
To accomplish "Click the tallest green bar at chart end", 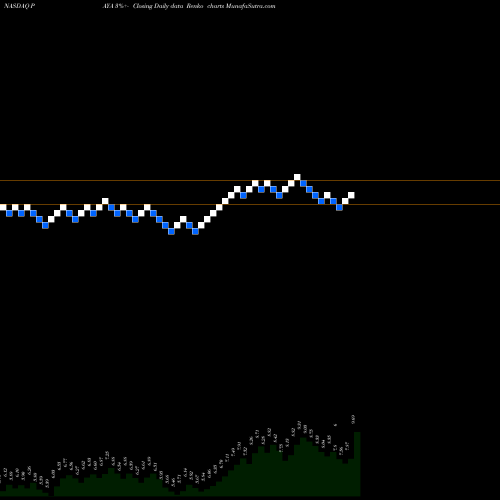I will [357, 464].
